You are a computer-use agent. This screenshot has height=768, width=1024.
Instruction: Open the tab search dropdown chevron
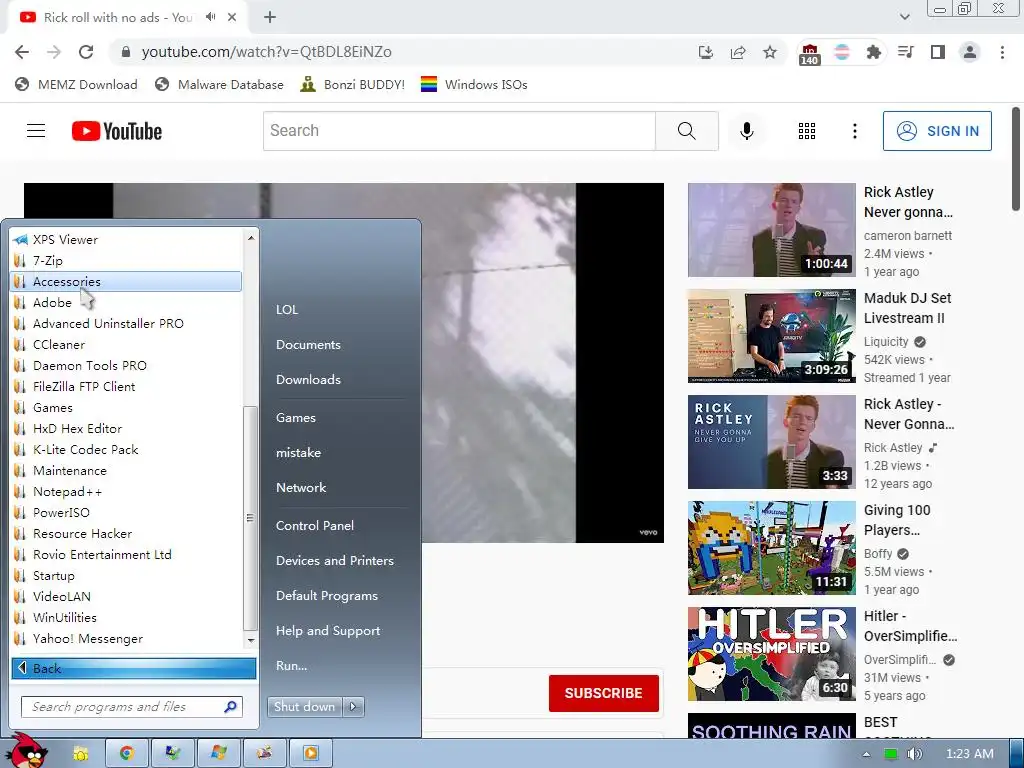904,17
